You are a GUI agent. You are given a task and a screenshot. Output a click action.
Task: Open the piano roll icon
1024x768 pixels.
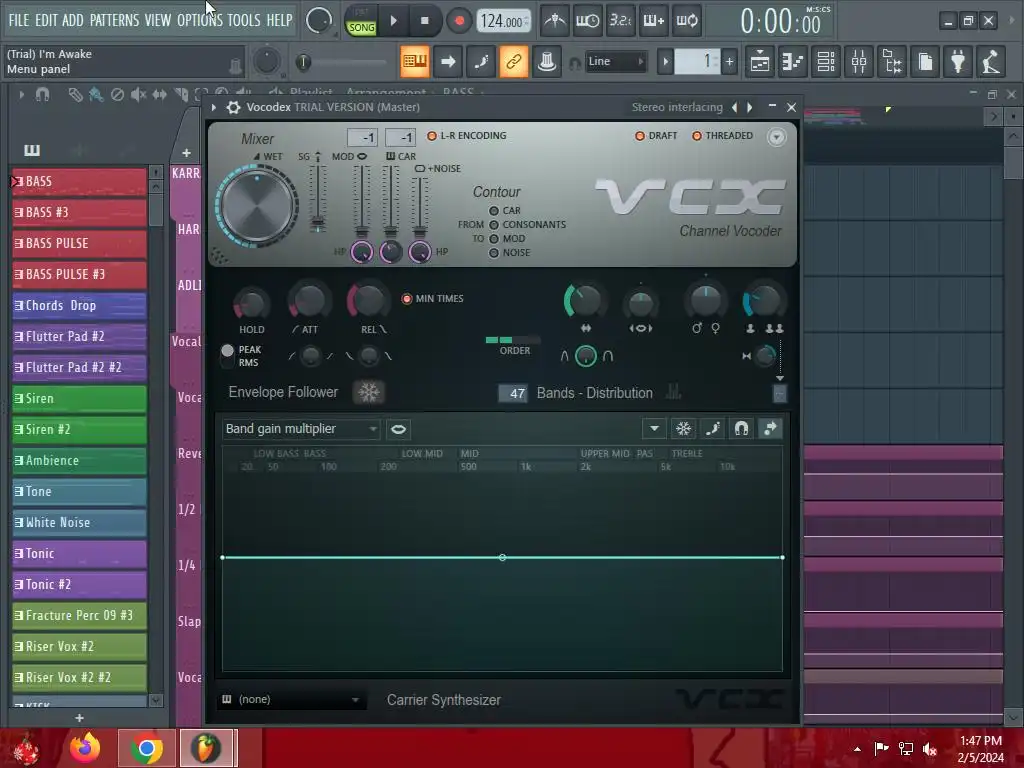[x=793, y=62]
